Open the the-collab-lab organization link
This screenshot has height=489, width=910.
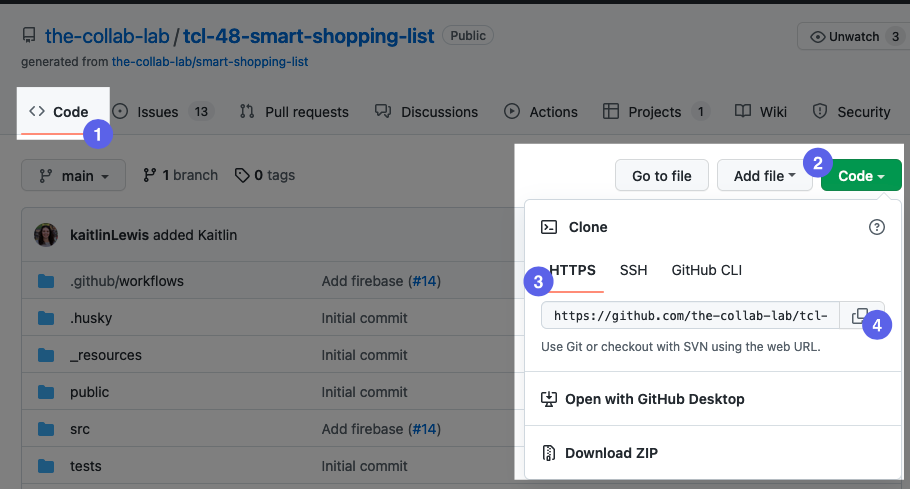click(107, 36)
